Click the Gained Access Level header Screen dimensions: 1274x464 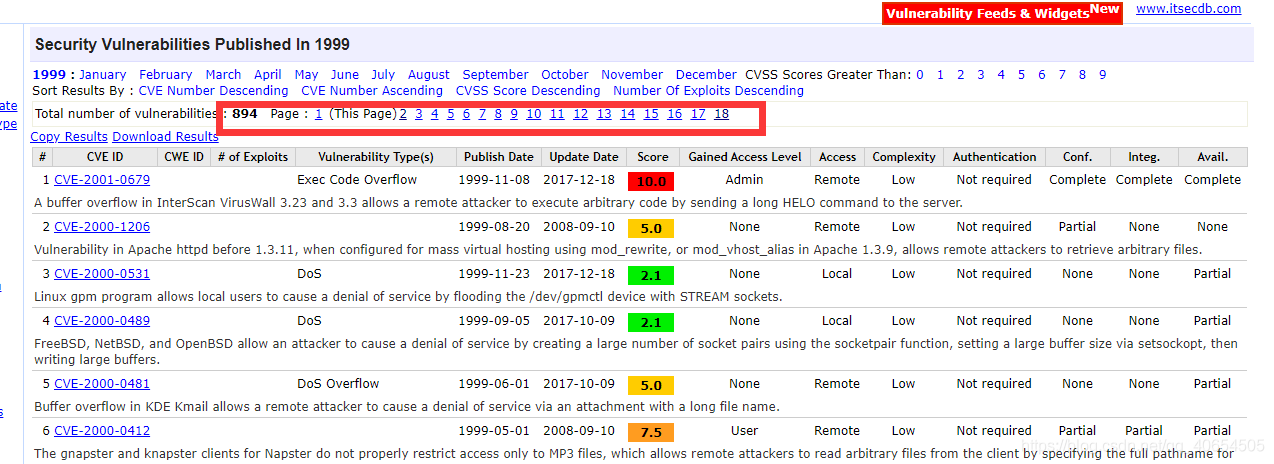[x=745, y=157]
